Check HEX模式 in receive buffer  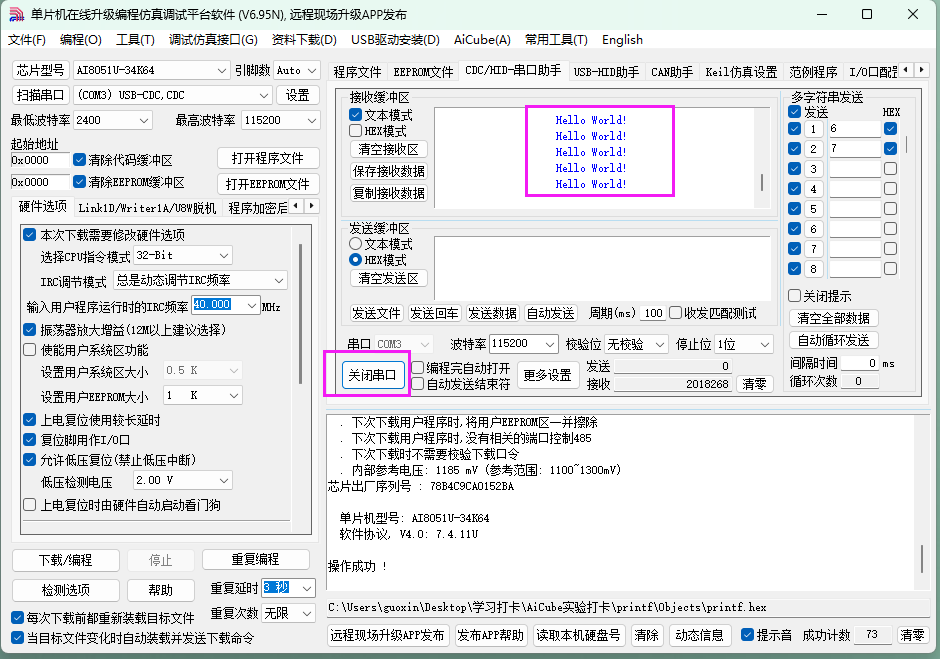pyautogui.click(x=355, y=131)
